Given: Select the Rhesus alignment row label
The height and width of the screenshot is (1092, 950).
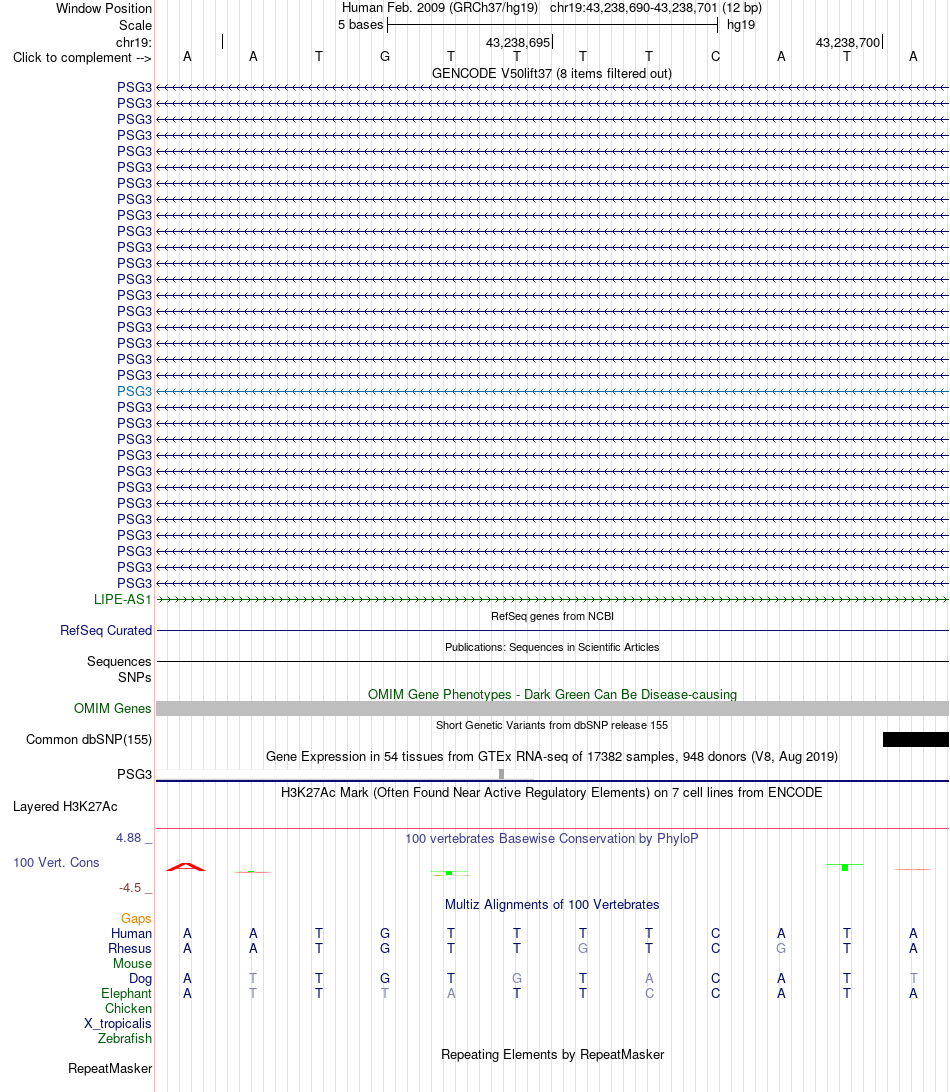Looking at the screenshot, I should (x=130, y=949).
